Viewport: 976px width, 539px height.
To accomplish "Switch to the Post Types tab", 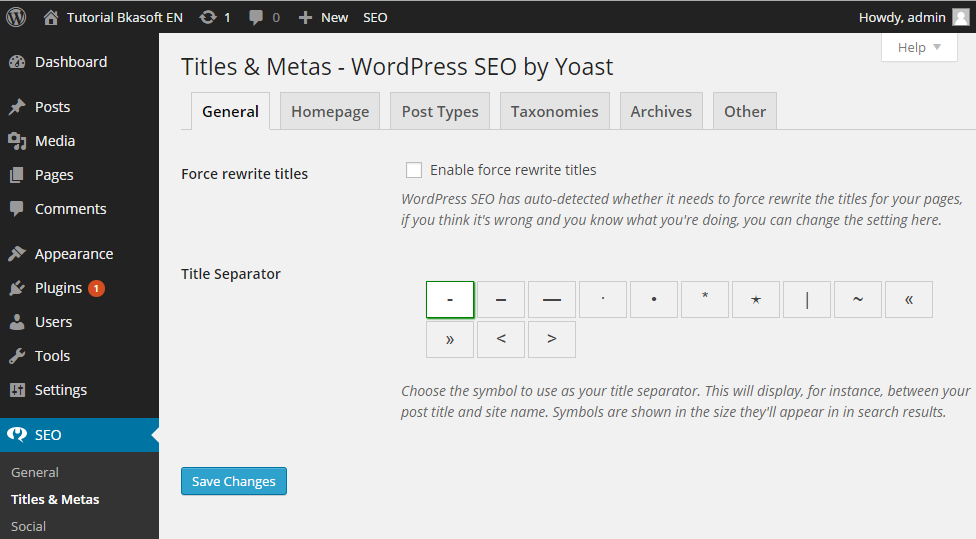I will click(440, 111).
